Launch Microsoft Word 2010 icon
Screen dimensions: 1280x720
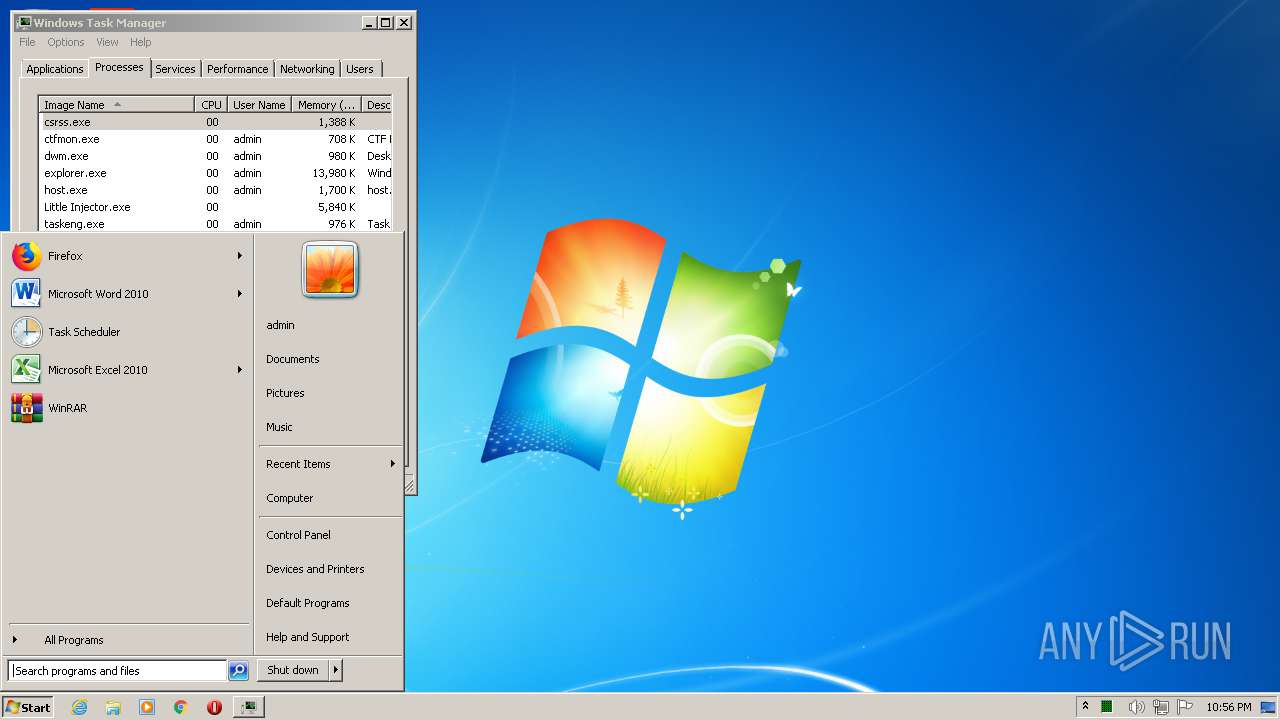(x=26, y=294)
